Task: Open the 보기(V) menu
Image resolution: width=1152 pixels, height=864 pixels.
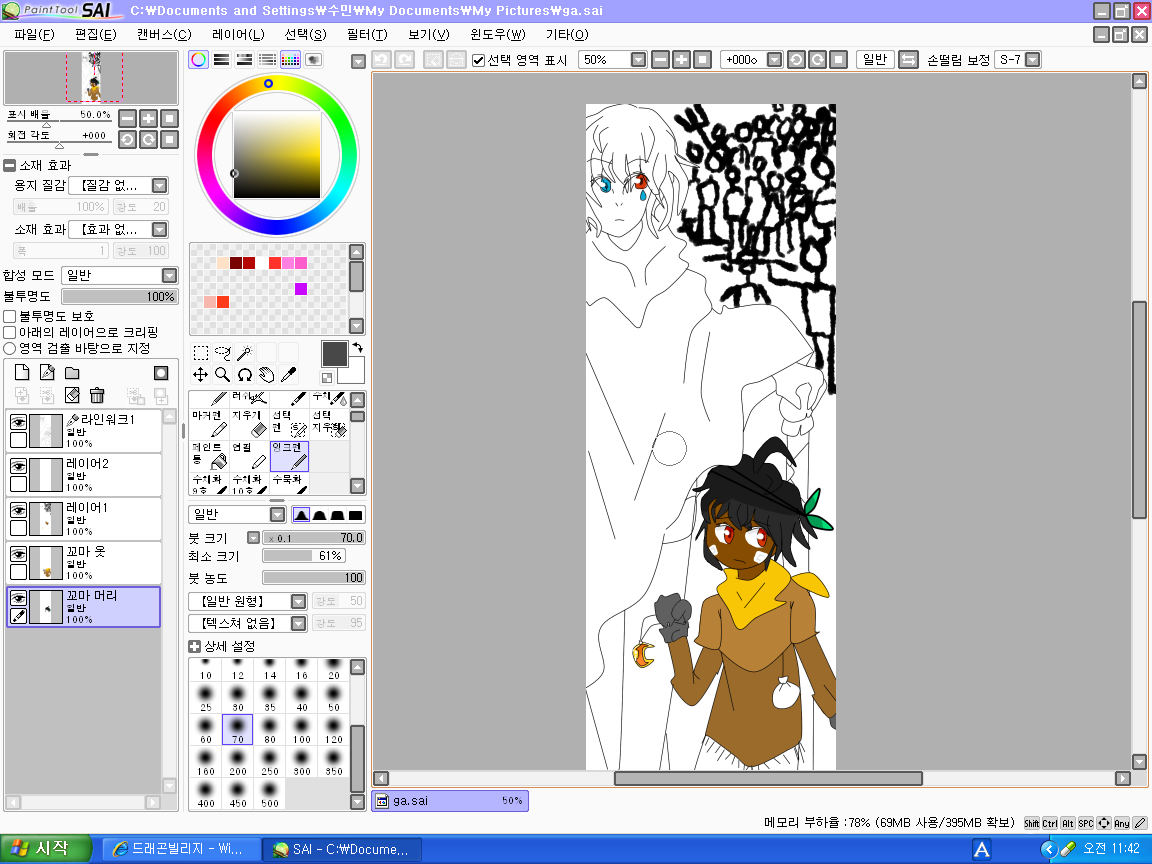Action: click(429, 35)
